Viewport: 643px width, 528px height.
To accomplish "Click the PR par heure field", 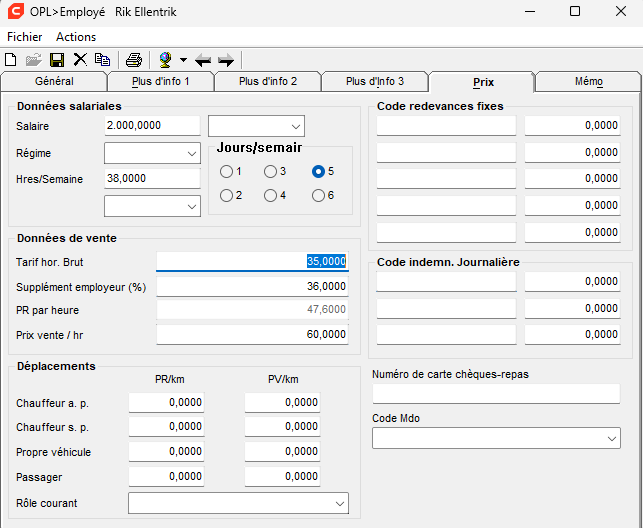I will pos(252,310).
